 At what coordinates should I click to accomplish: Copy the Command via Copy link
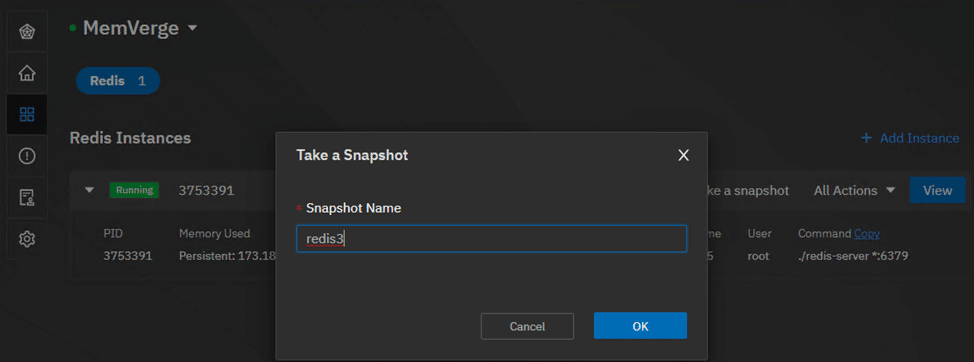tap(867, 233)
